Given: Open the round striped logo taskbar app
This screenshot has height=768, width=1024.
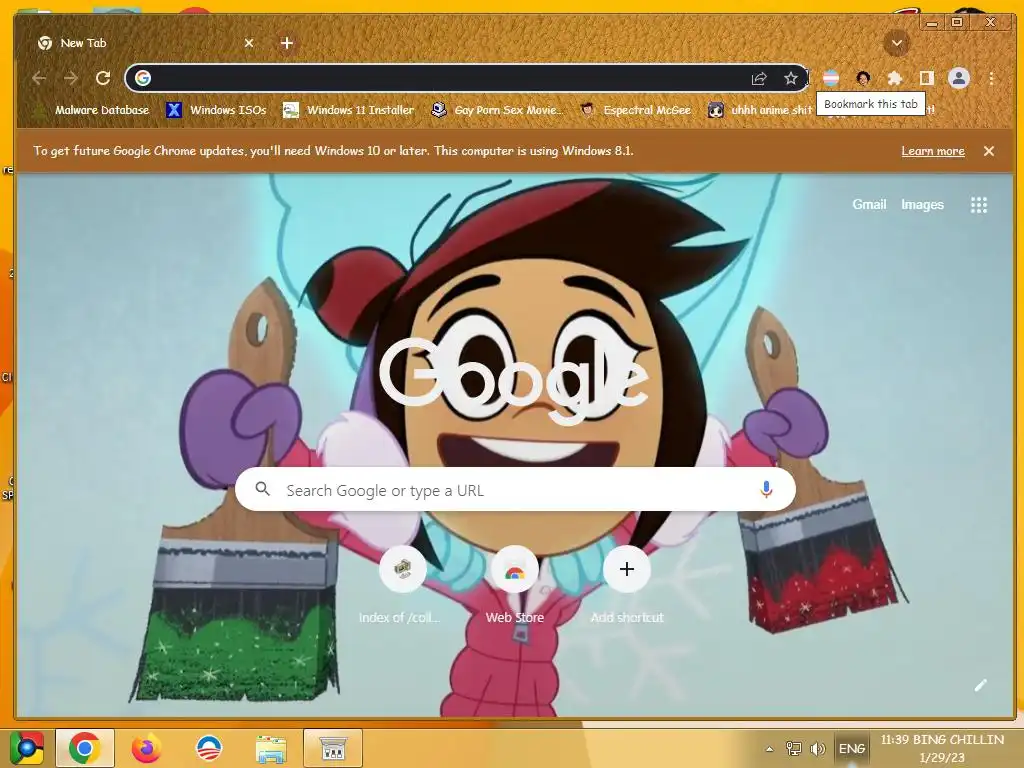Looking at the screenshot, I should (208, 748).
